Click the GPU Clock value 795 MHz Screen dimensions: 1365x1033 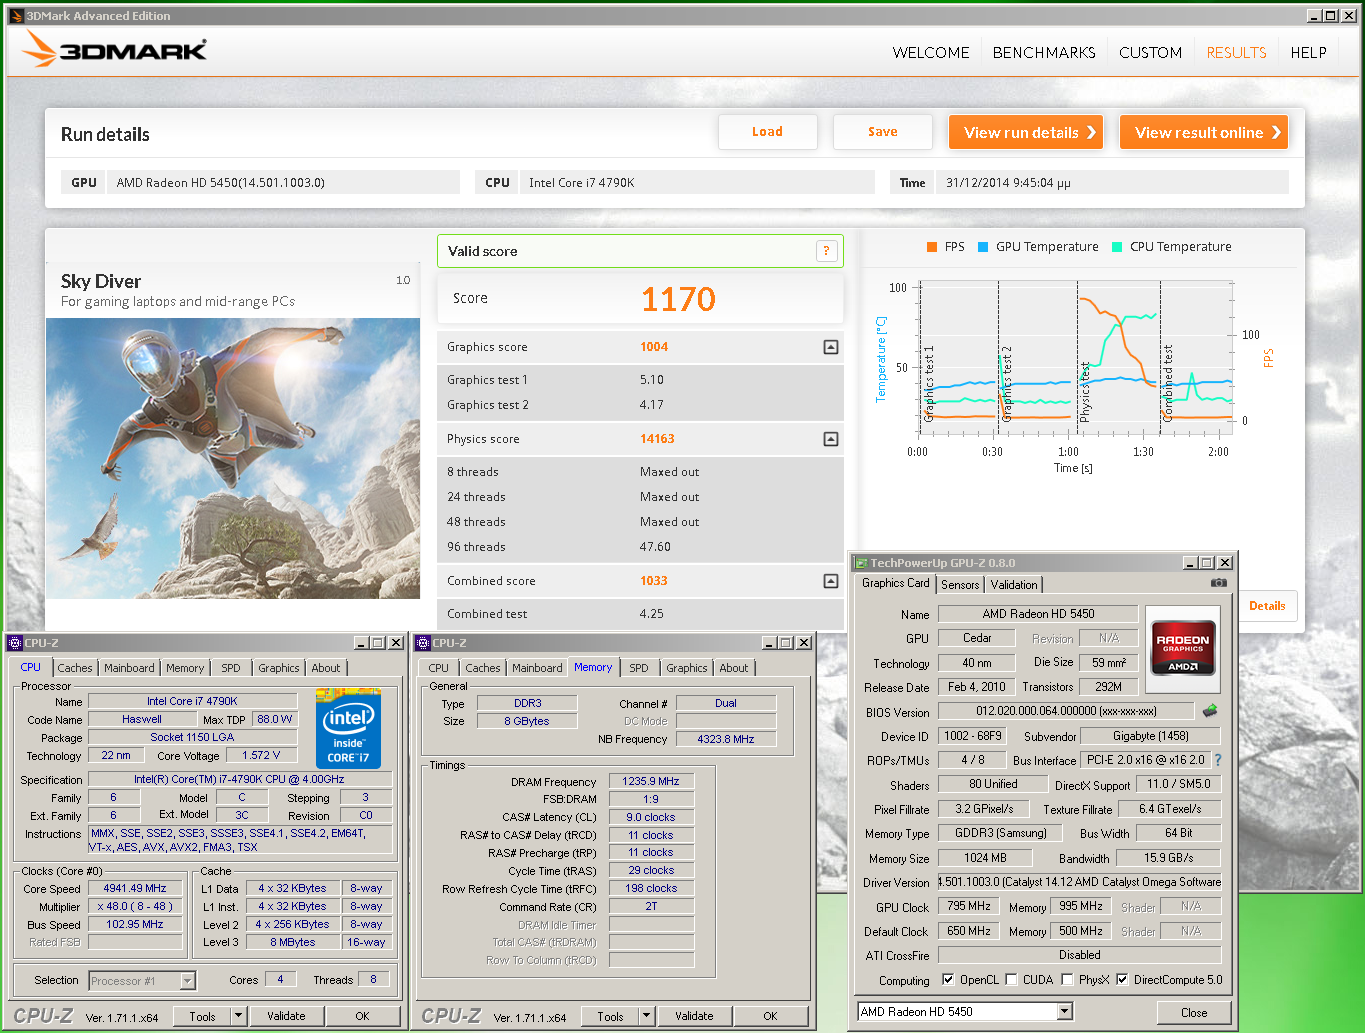click(969, 906)
